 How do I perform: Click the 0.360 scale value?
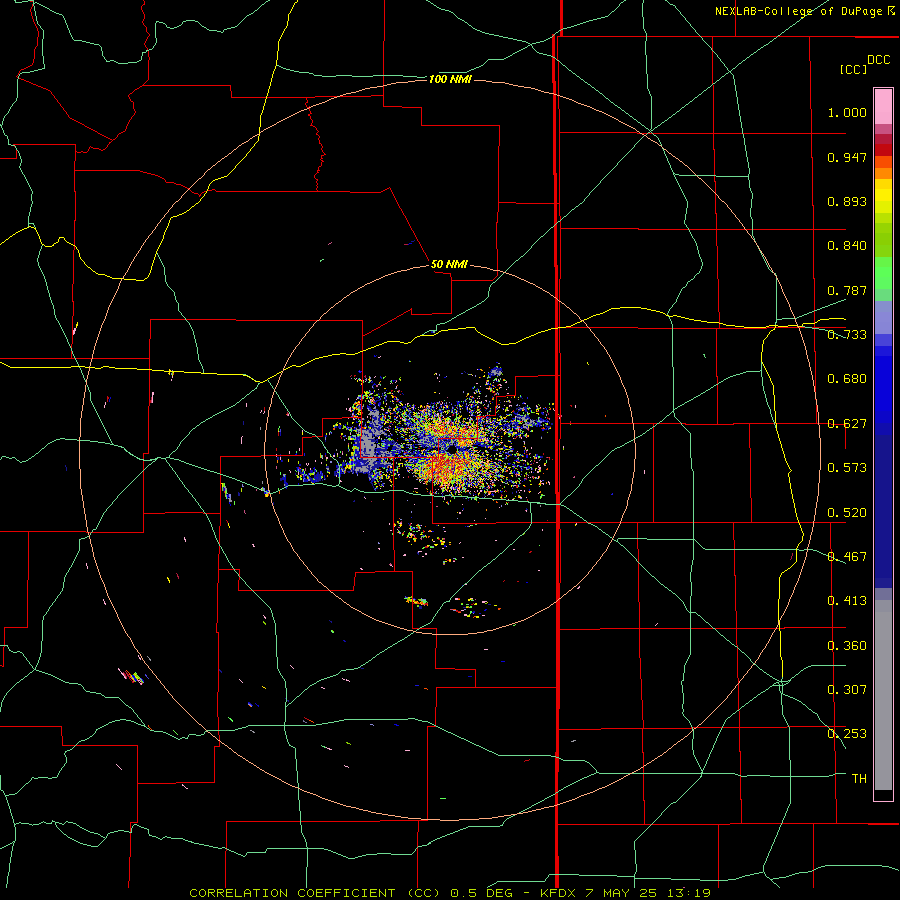(x=847, y=646)
